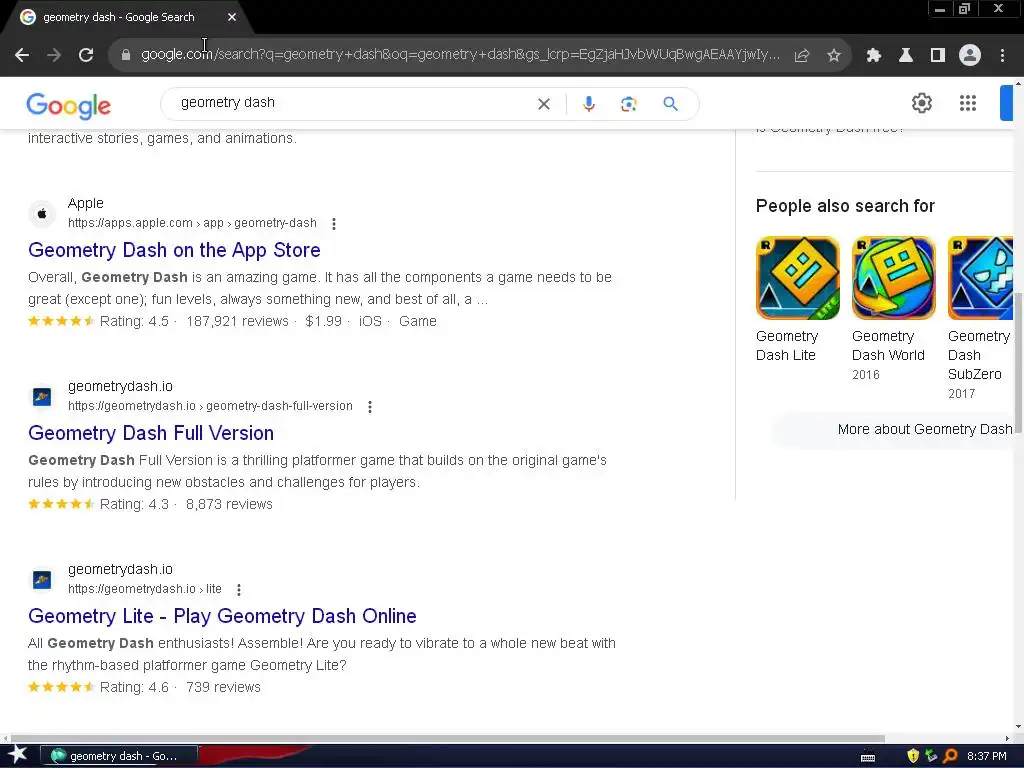This screenshot has height=768, width=1024.
Task: Open Geometry Dash on the App Store link
Action: (x=174, y=250)
